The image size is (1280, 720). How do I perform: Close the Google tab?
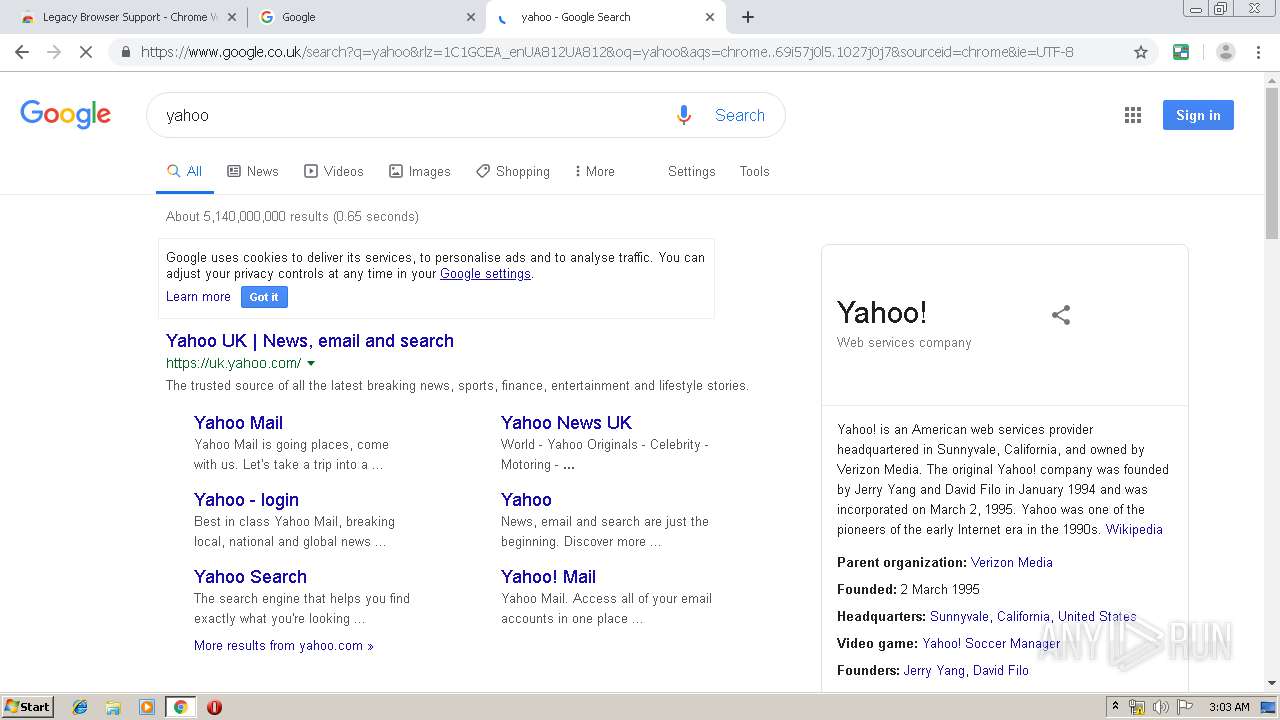(x=471, y=17)
